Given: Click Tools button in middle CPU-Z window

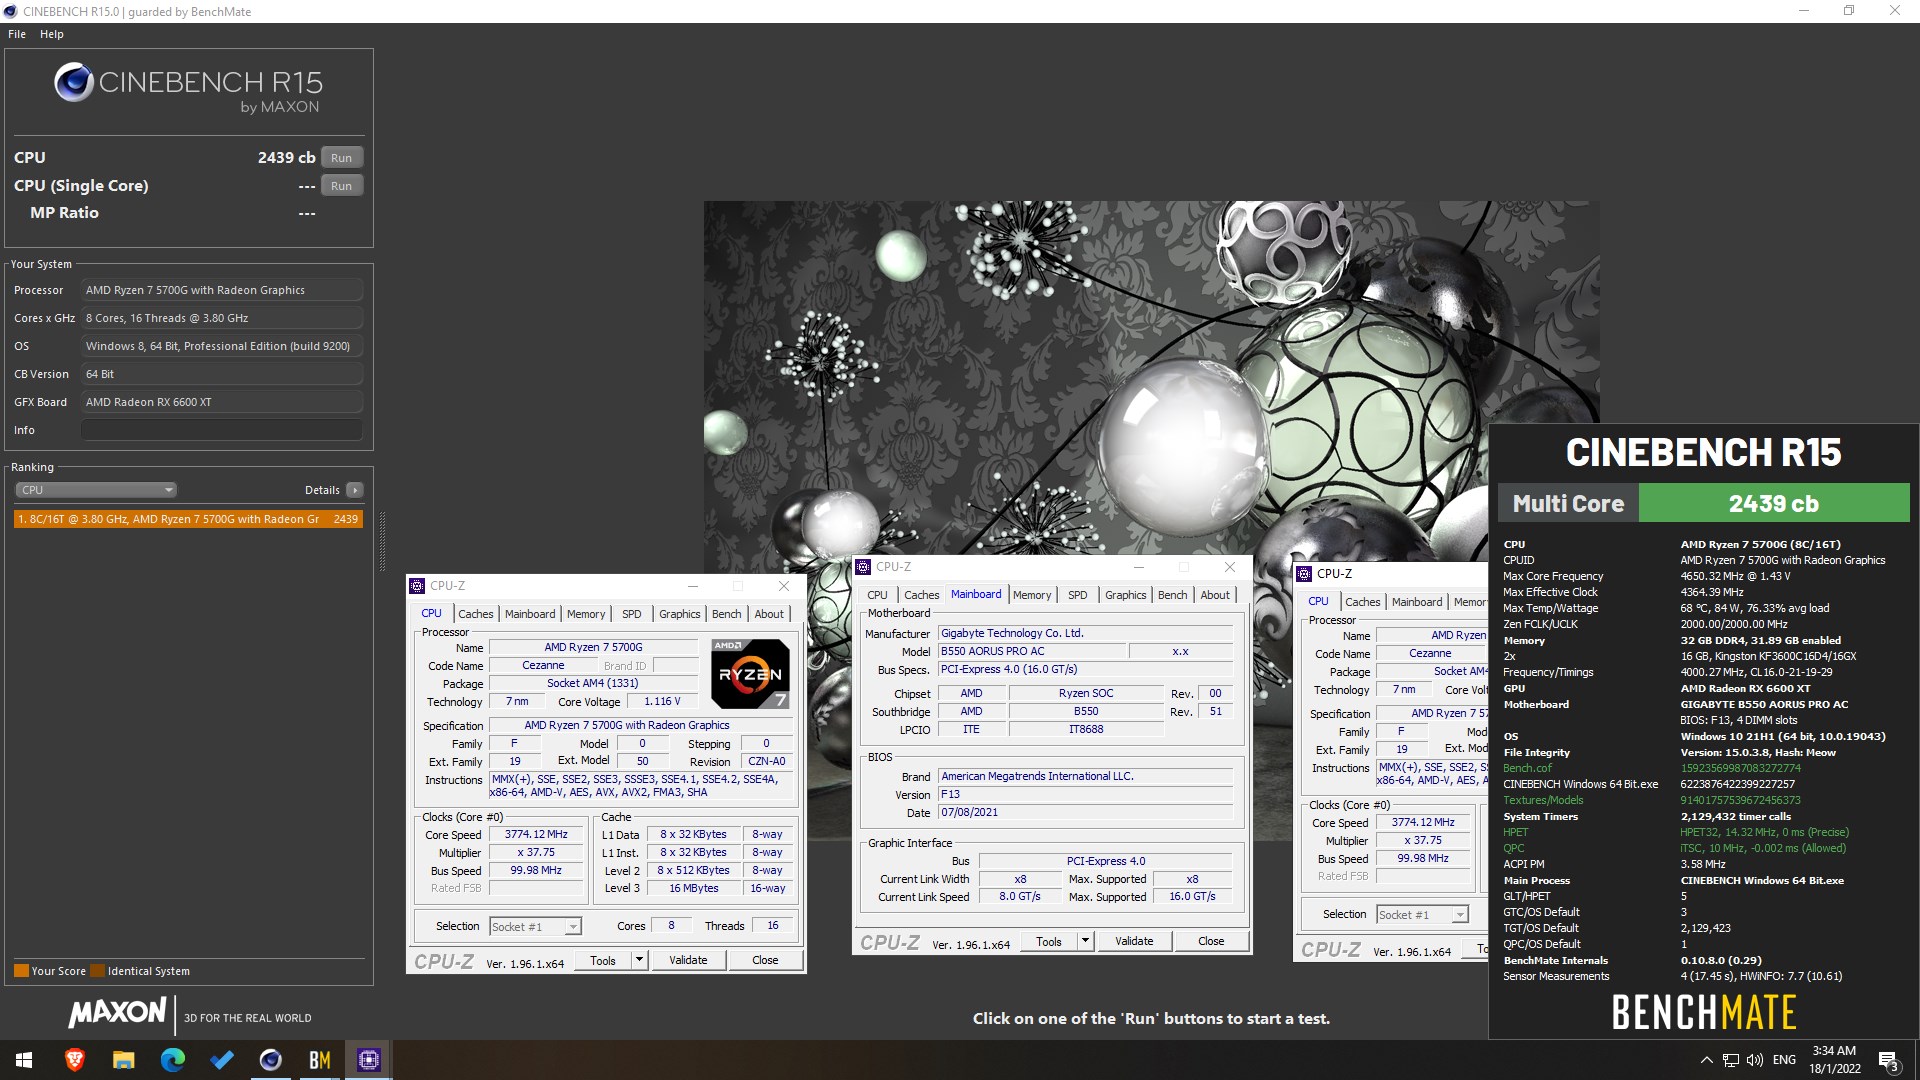Looking at the screenshot, I should point(1049,942).
